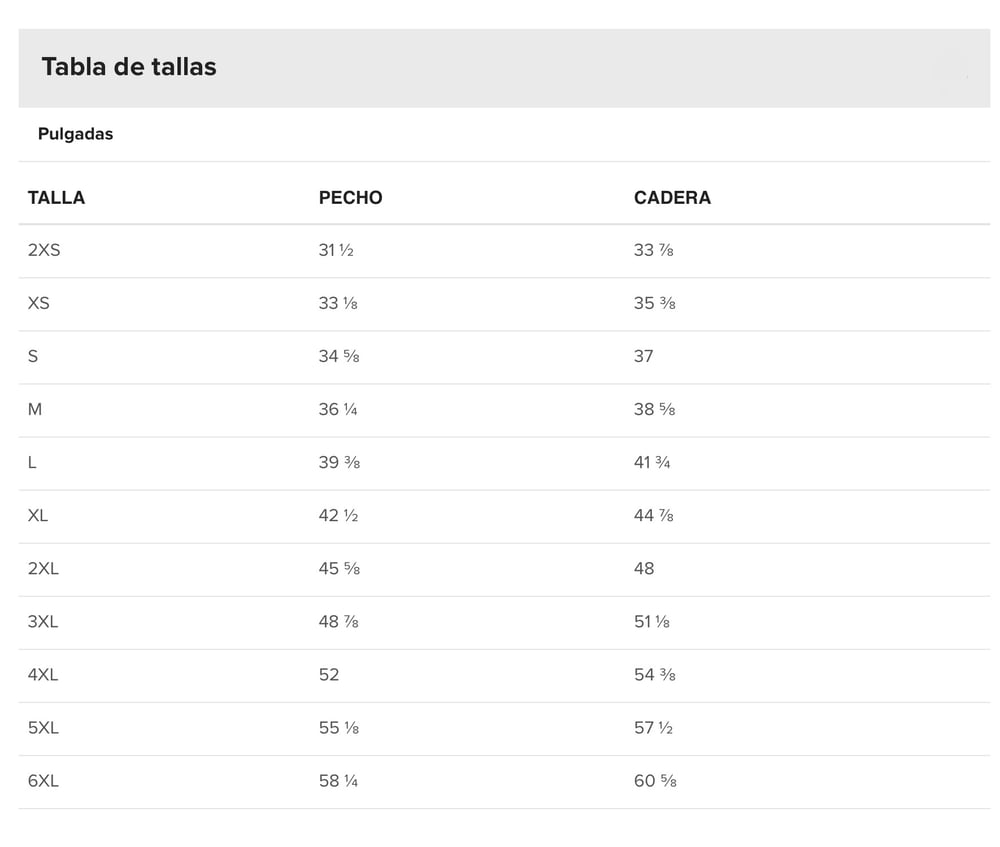Click the CADERA column header
Screen dimensions: 1000x847
coord(672,198)
